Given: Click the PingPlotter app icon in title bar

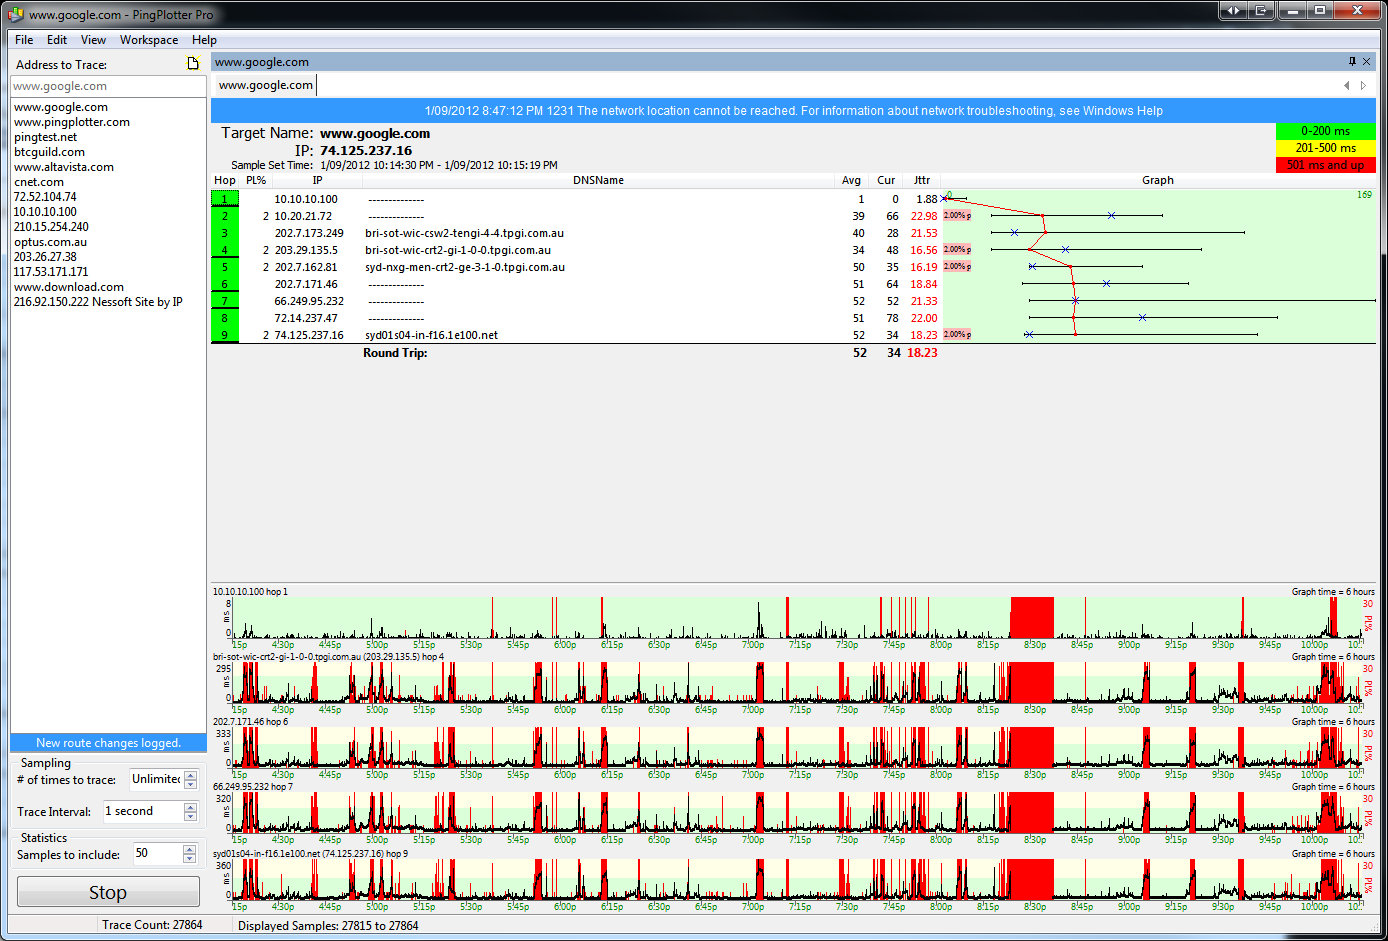Looking at the screenshot, I should [15, 15].
